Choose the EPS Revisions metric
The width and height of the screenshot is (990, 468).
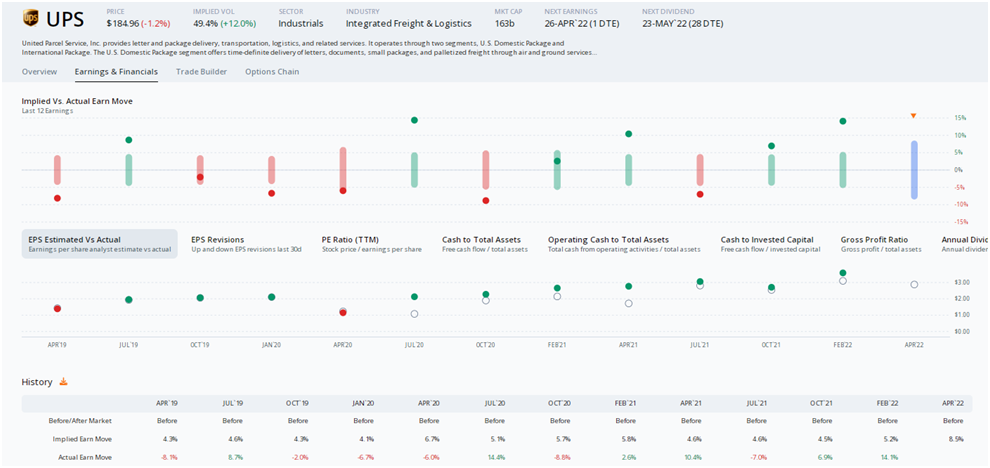coord(246,244)
